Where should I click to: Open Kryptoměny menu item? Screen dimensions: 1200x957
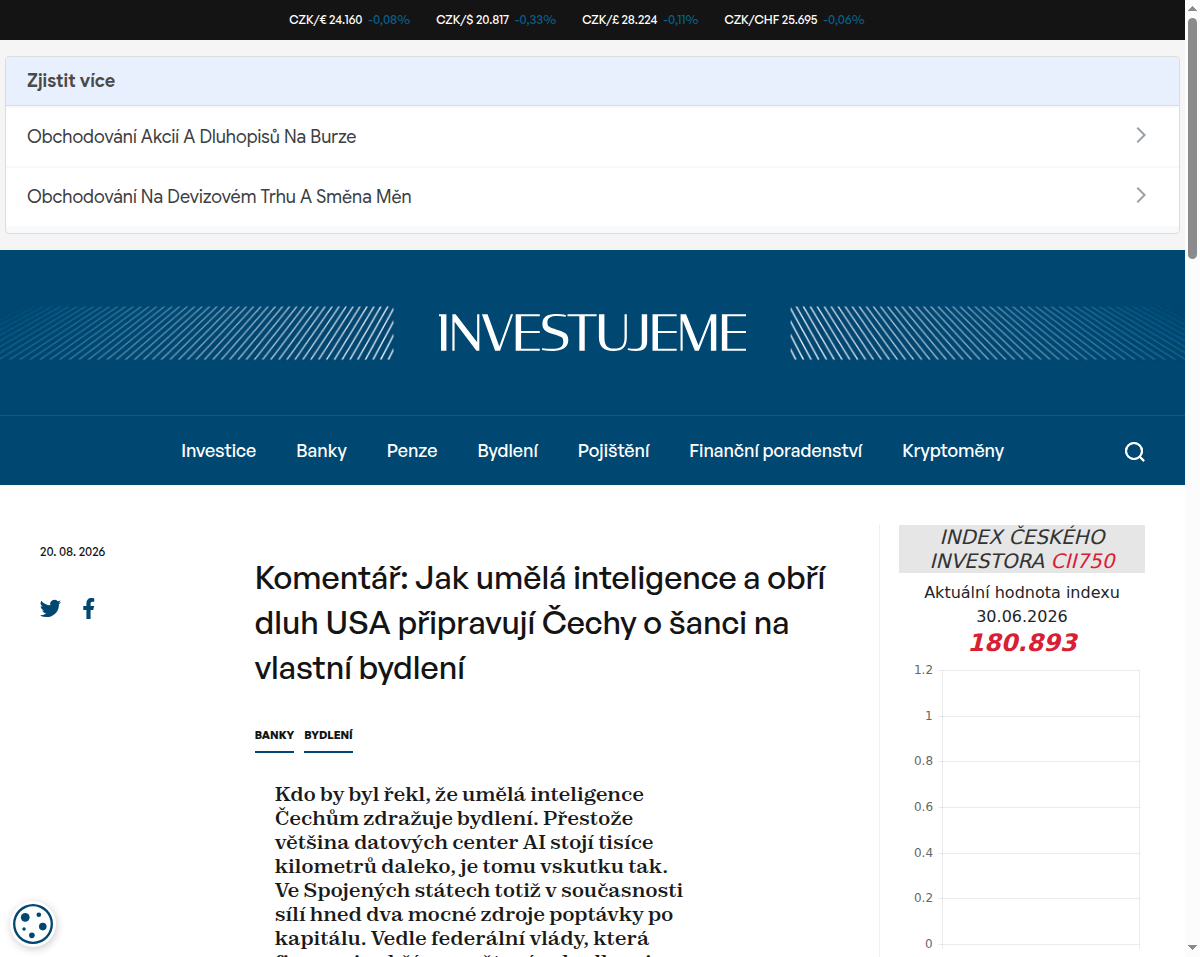tap(953, 451)
